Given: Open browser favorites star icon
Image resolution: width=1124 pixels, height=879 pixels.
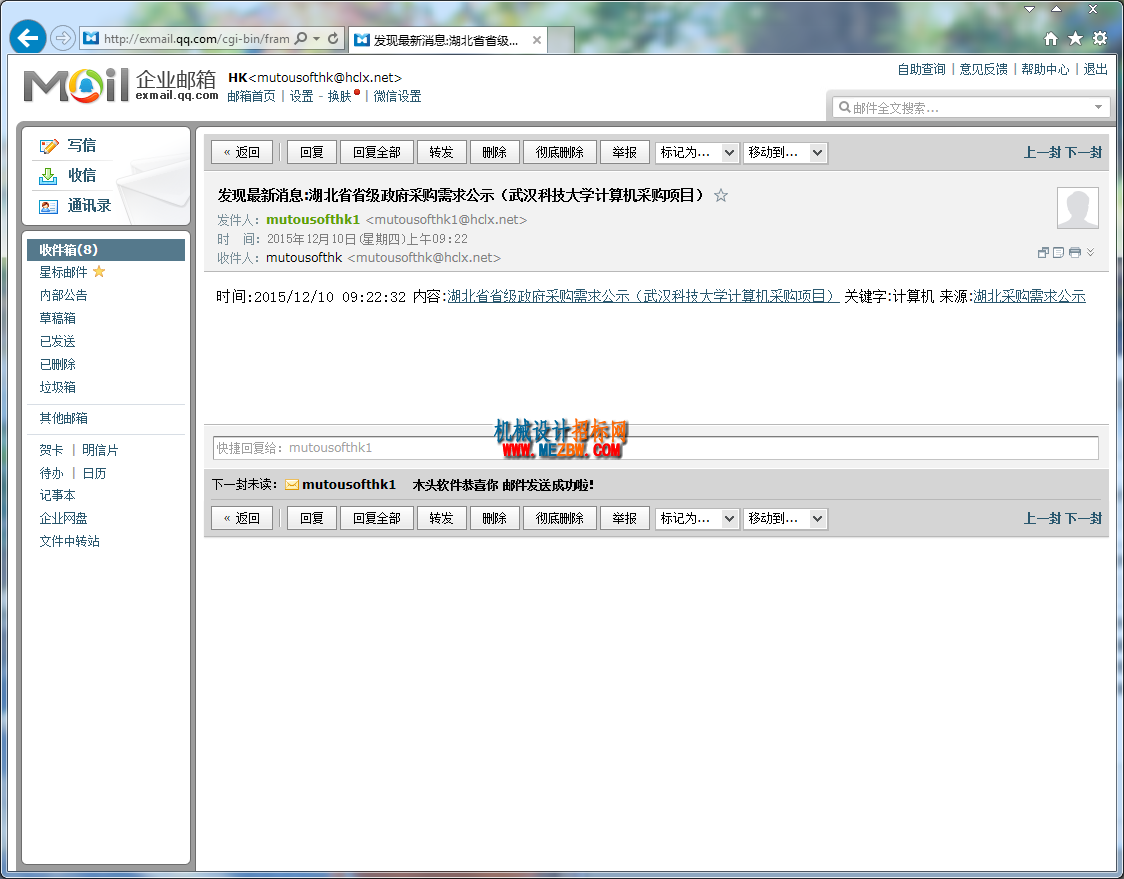Looking at the screenshot, I should click(1075, 39).
